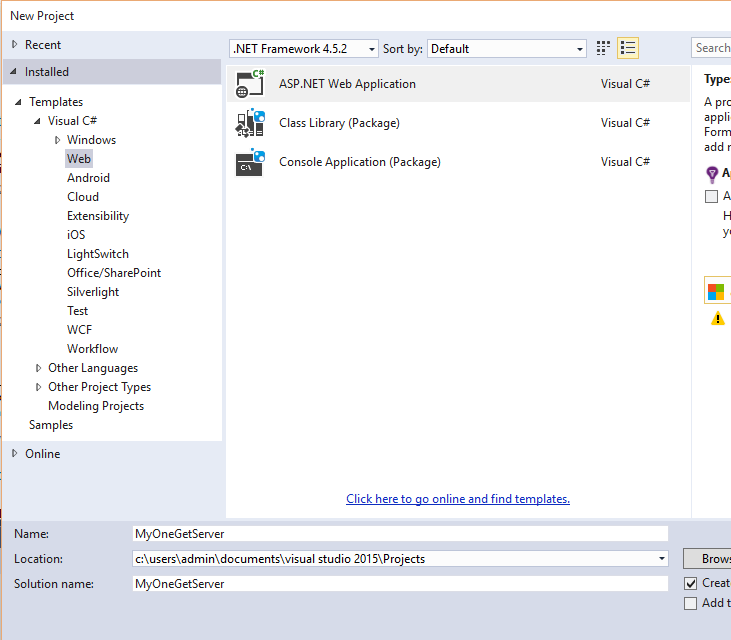Click the Recent header label
Image resolution: width=731 pixels, height=640 pixels.
pos(43,45)
